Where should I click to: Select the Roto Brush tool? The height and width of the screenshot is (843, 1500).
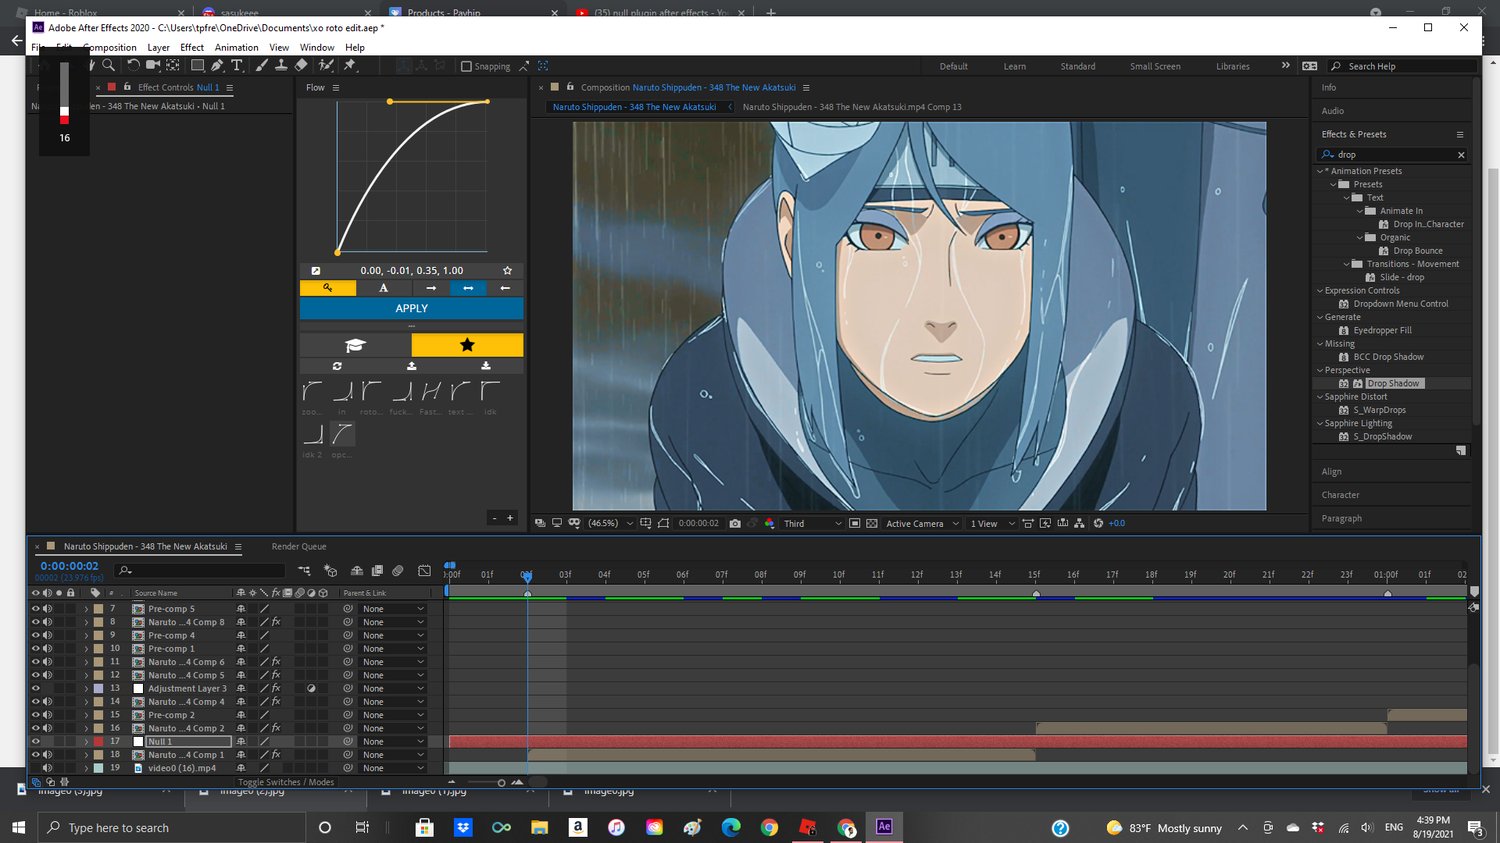tap(325, 65)
